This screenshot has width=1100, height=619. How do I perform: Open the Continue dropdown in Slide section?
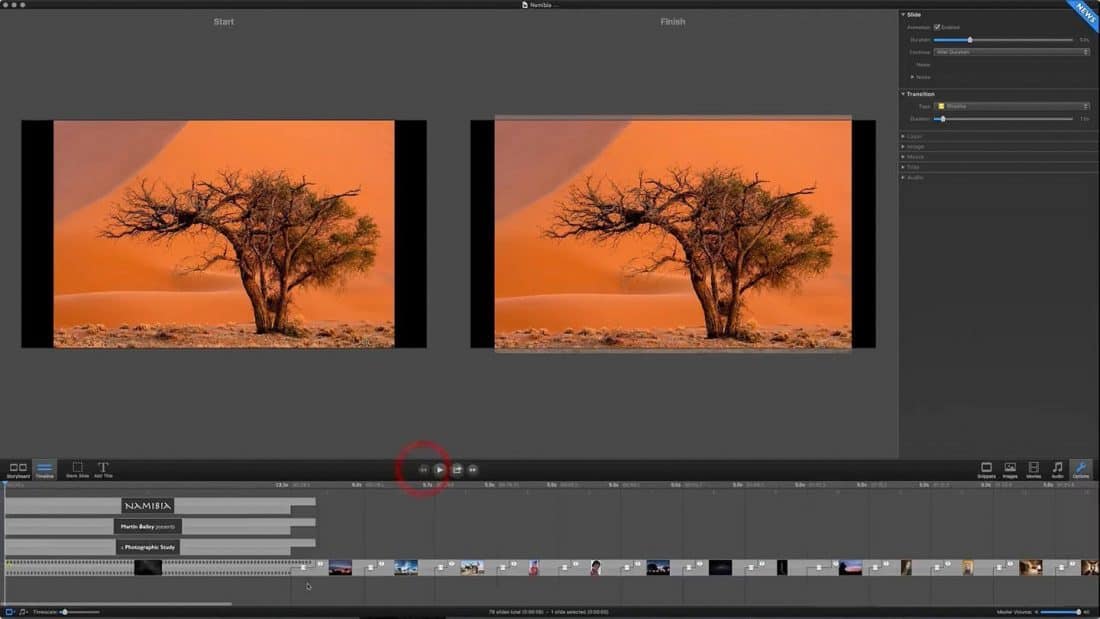coord(1011,52)
